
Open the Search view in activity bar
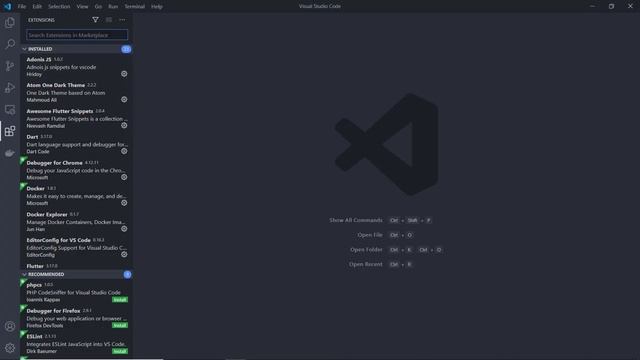10,44
